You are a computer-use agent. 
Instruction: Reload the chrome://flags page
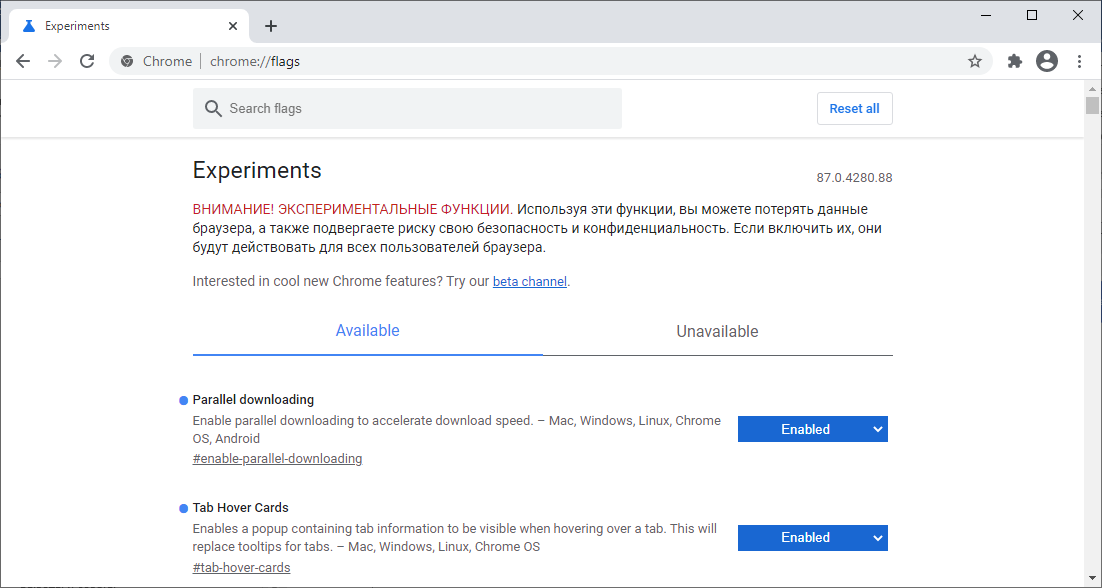pyautogui.click(x=87, y=61)
